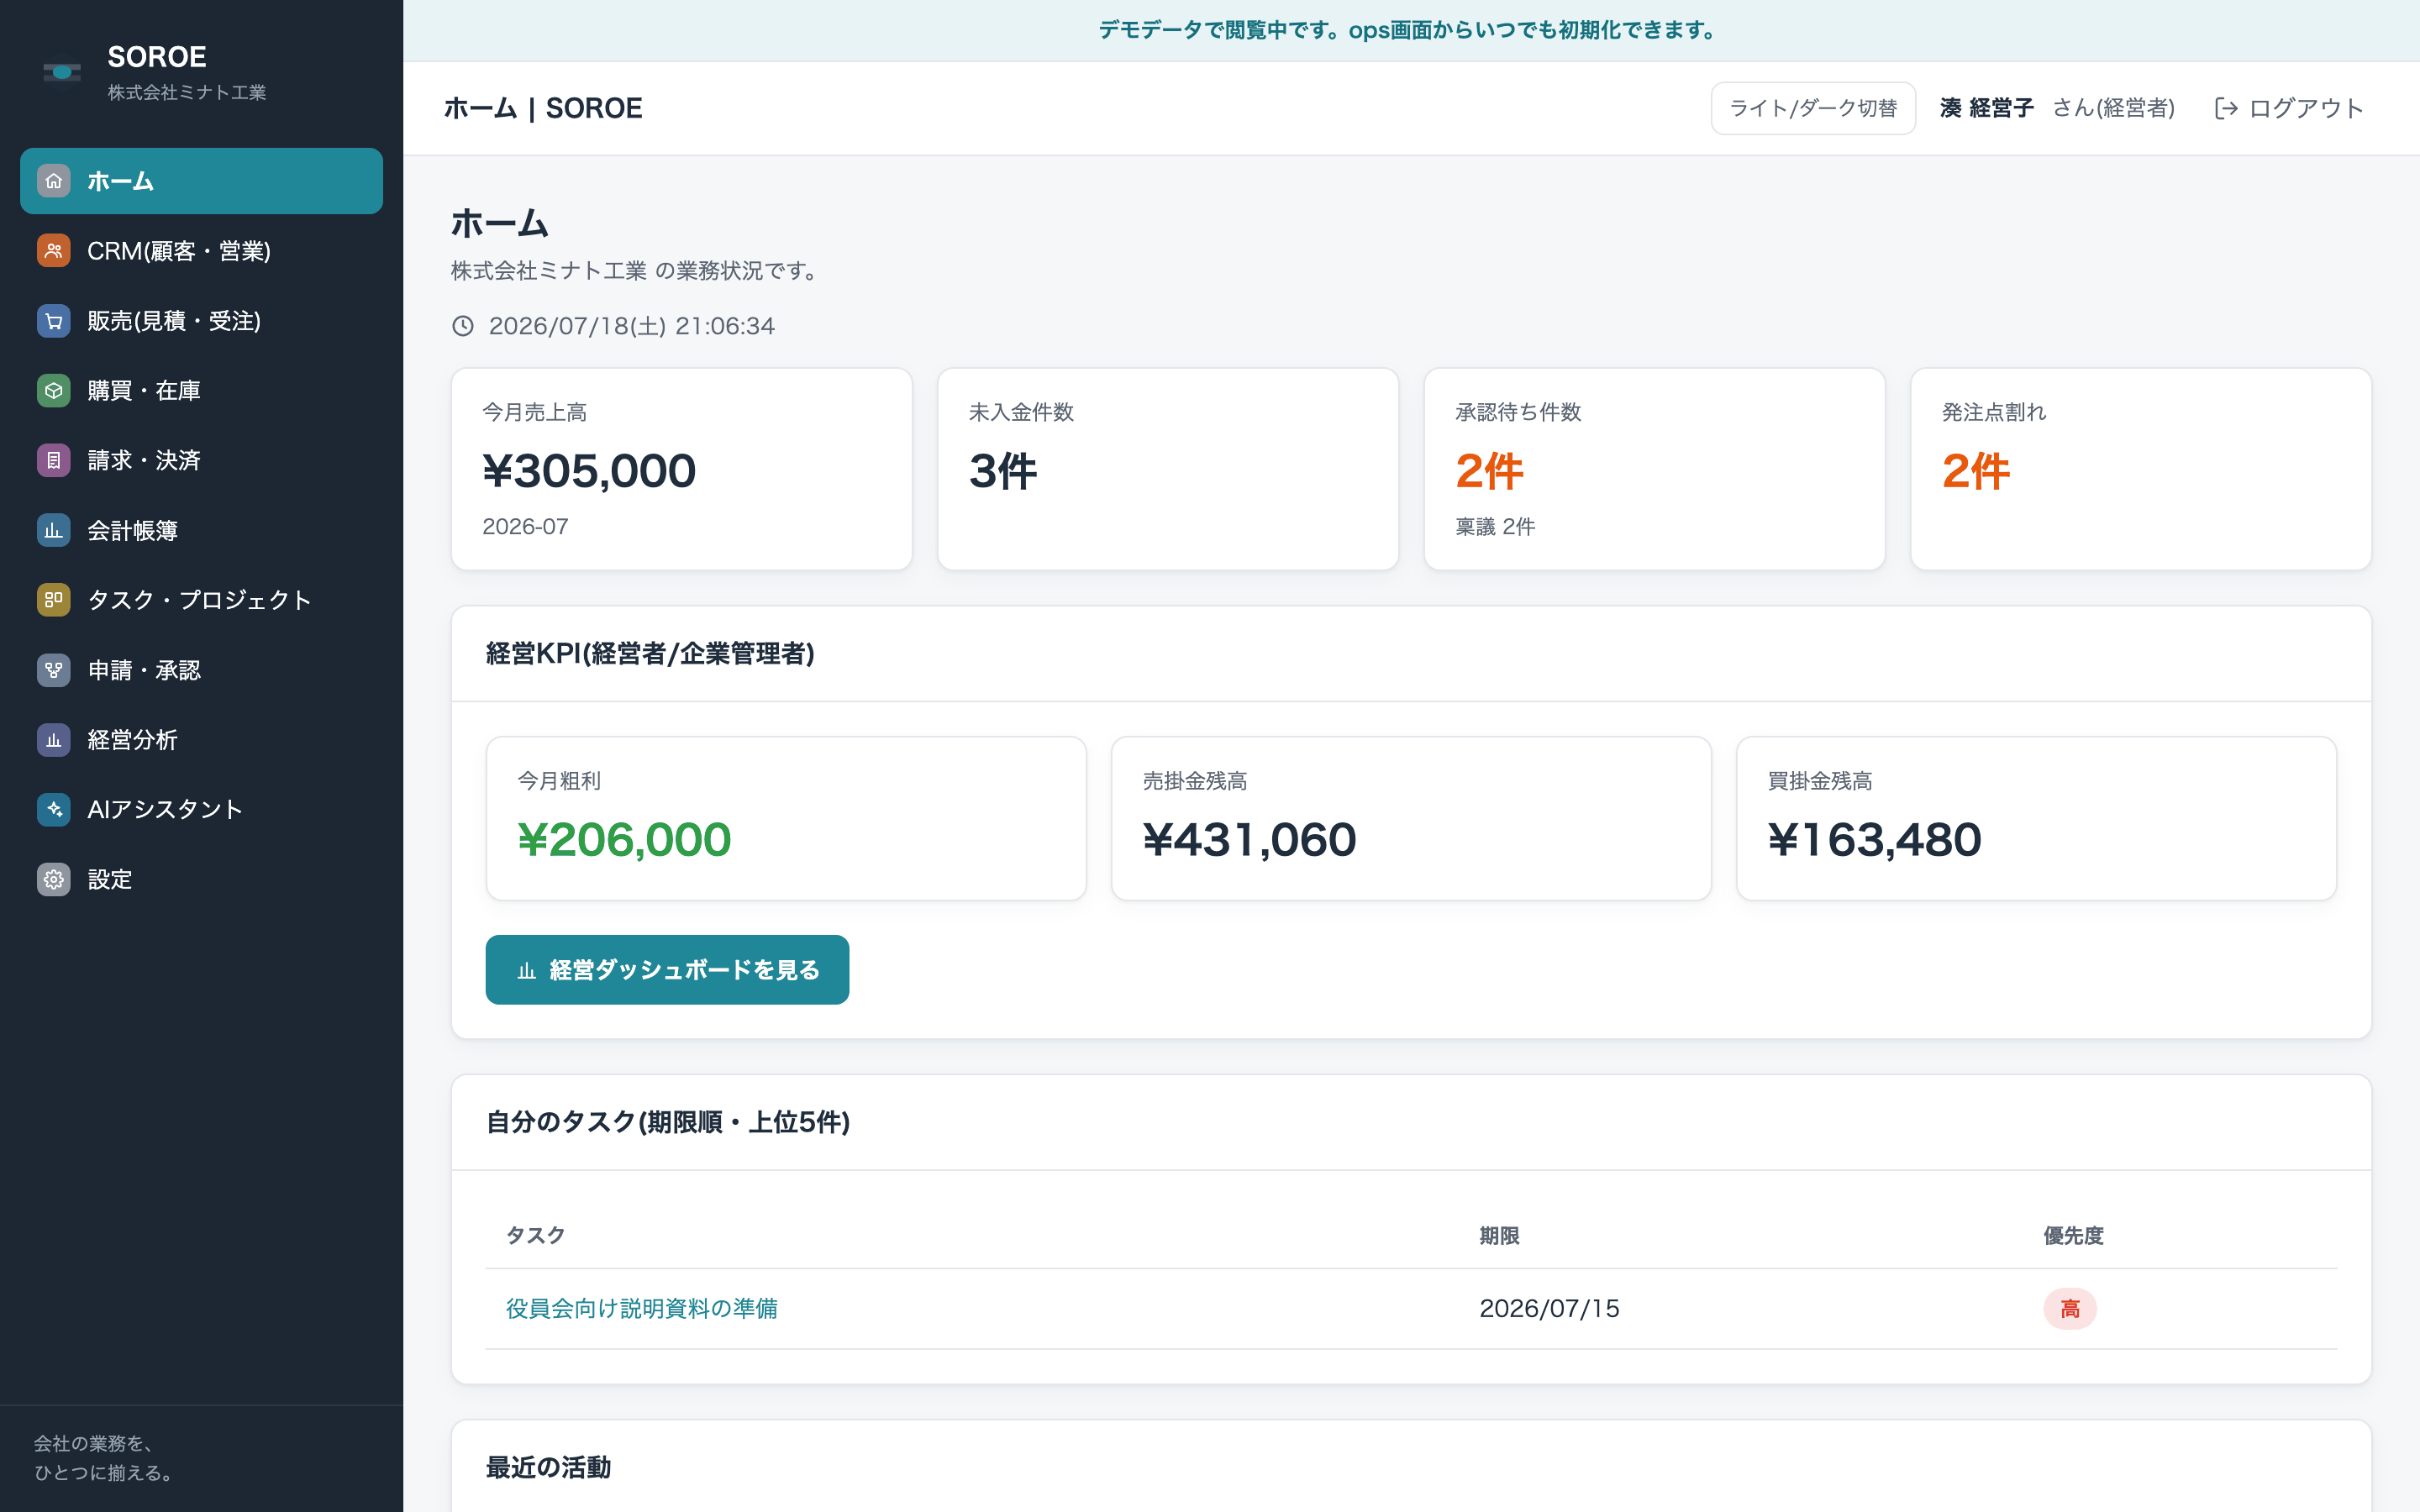Click the タスク・プロジェクト board icon
The width and height of the screenshot is (2420, 1512).
coord(54,600)
